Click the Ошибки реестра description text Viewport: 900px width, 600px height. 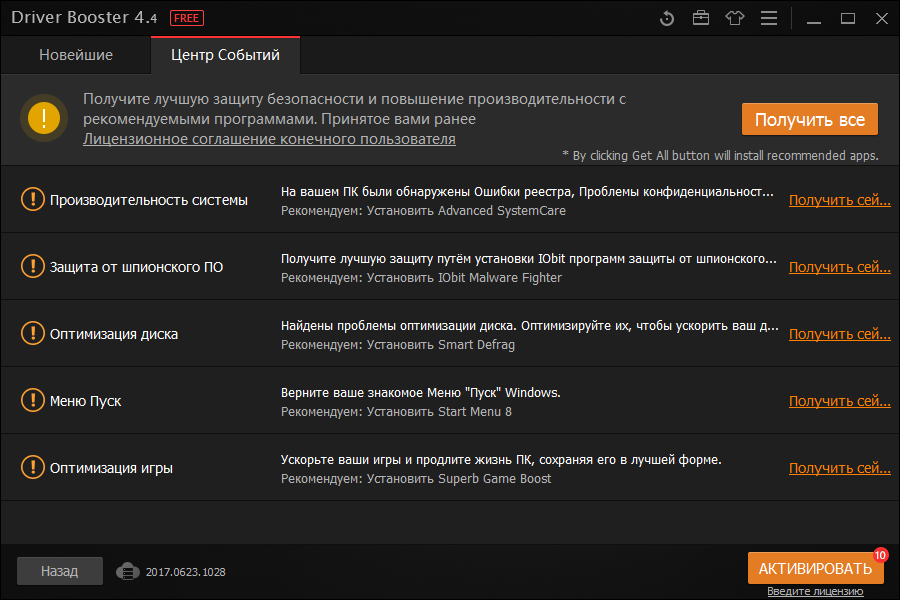pyautogui.click(x=527, y=192)
